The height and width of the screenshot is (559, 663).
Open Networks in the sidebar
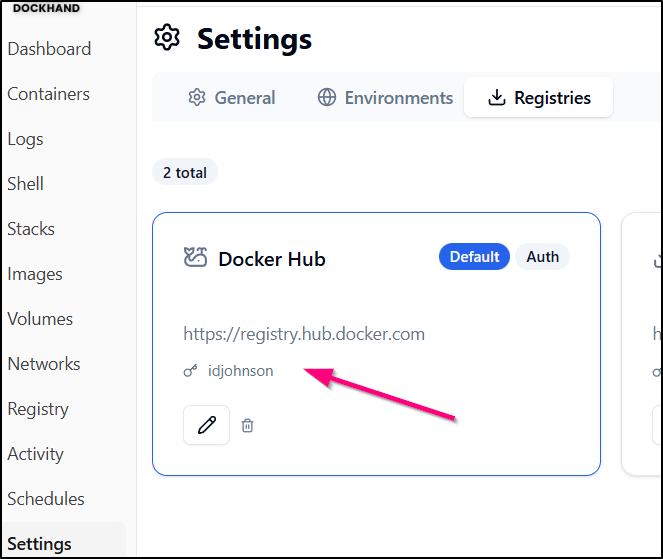click(43, 364)
